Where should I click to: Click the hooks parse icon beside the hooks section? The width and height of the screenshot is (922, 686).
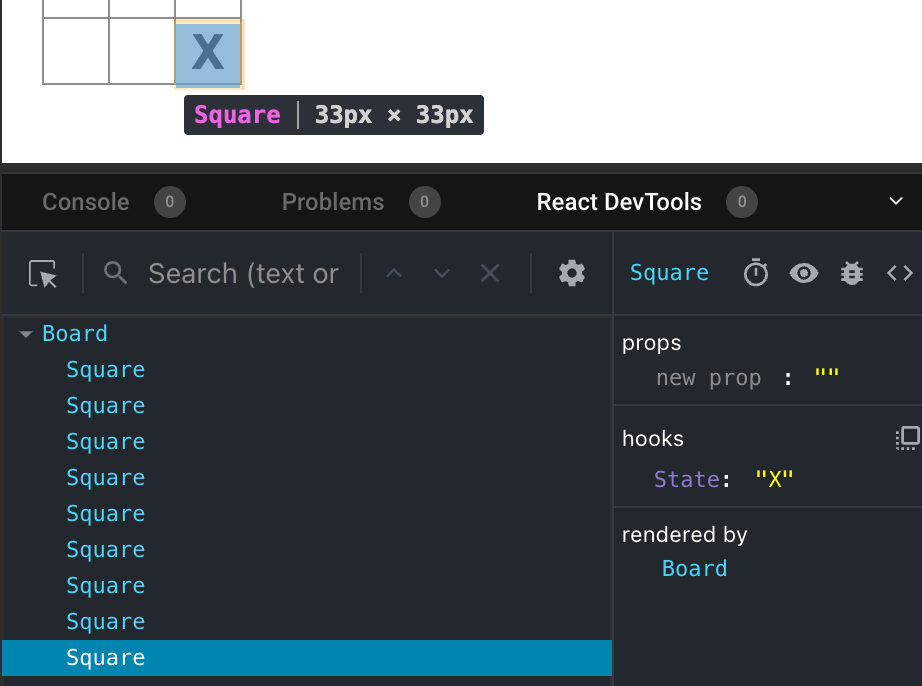(906, 437)
